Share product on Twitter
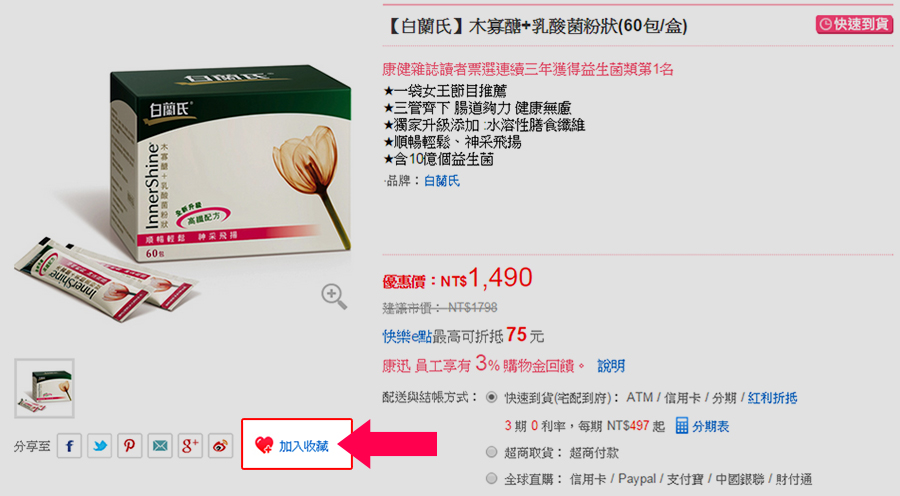 (100, 446)
